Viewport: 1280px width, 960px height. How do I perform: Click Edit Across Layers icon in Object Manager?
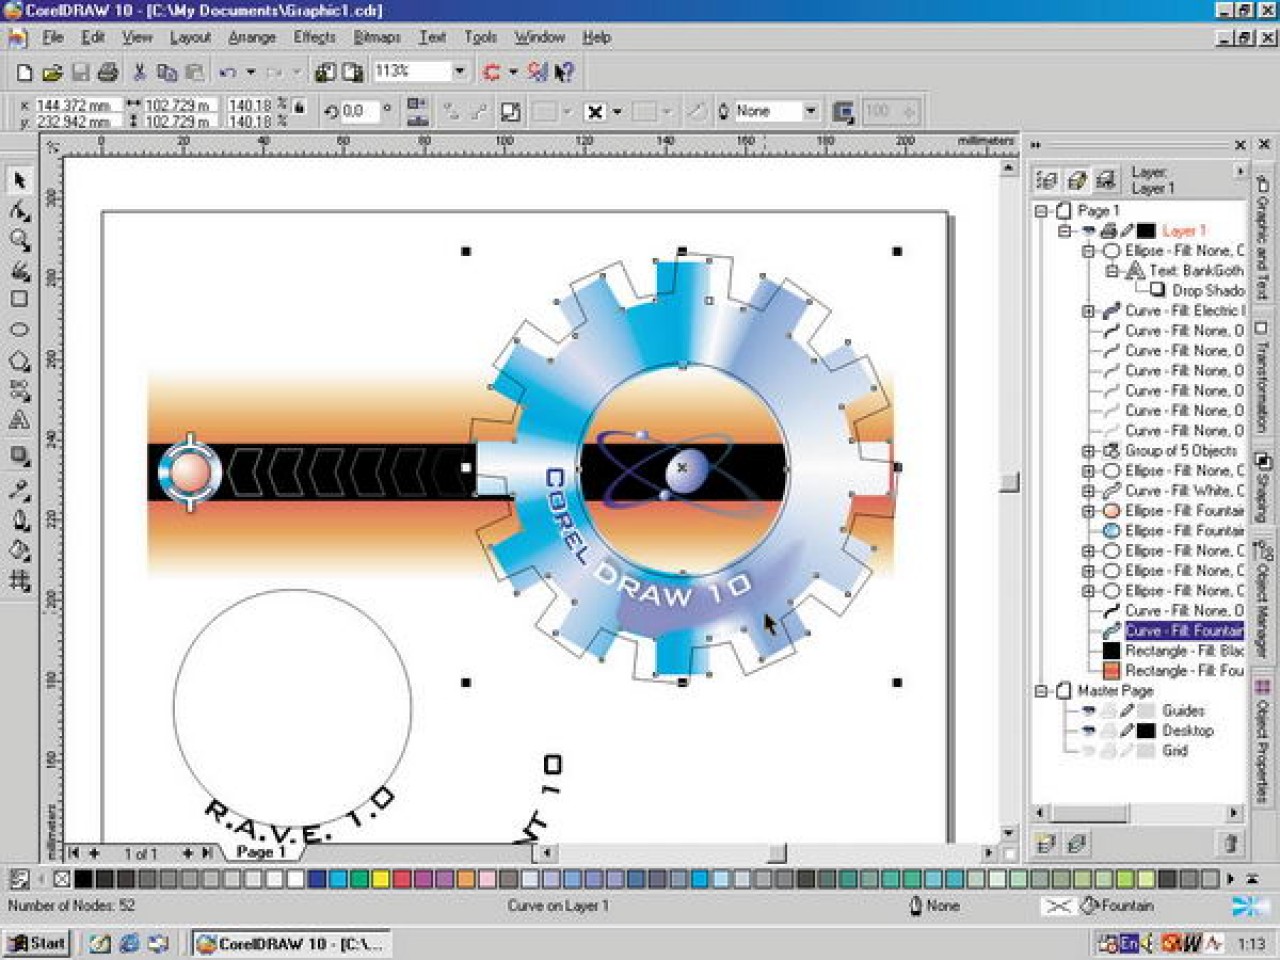pyautogui.click(x=1076, y=180)
